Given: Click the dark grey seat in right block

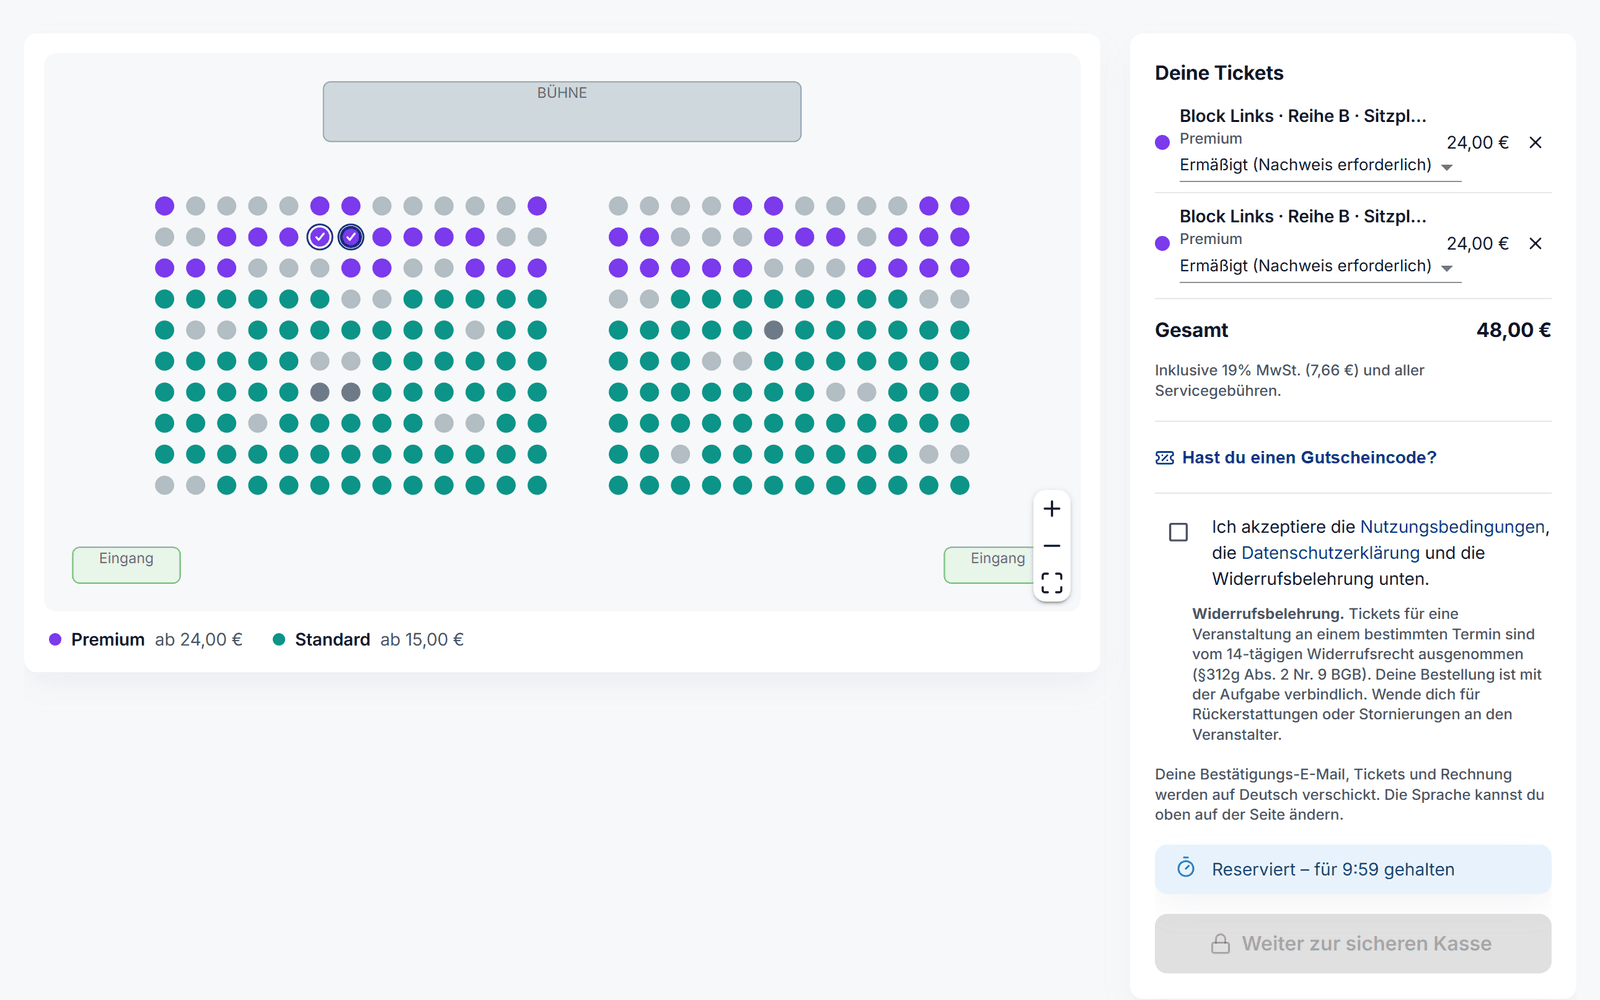Looking at the screenshot, I should tap(773, 330).
